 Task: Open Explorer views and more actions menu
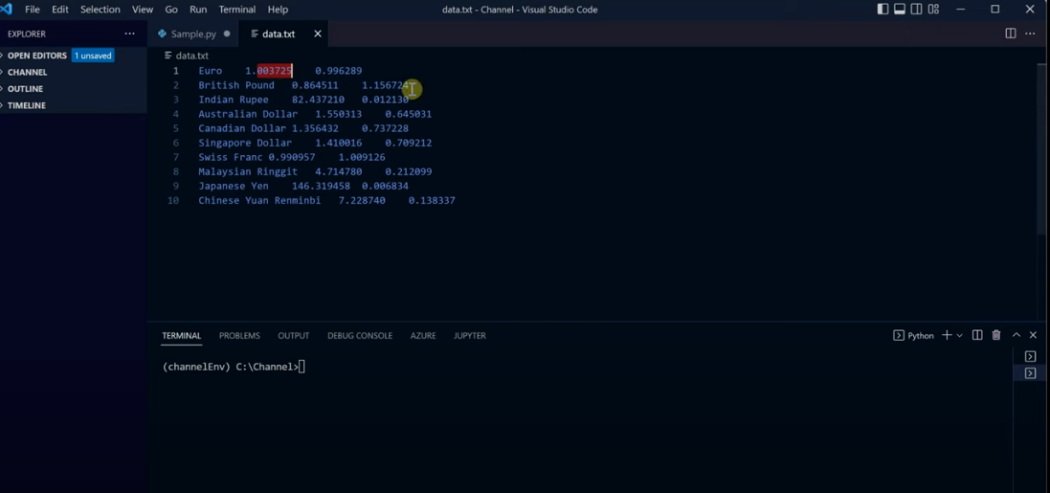point(129,33)
